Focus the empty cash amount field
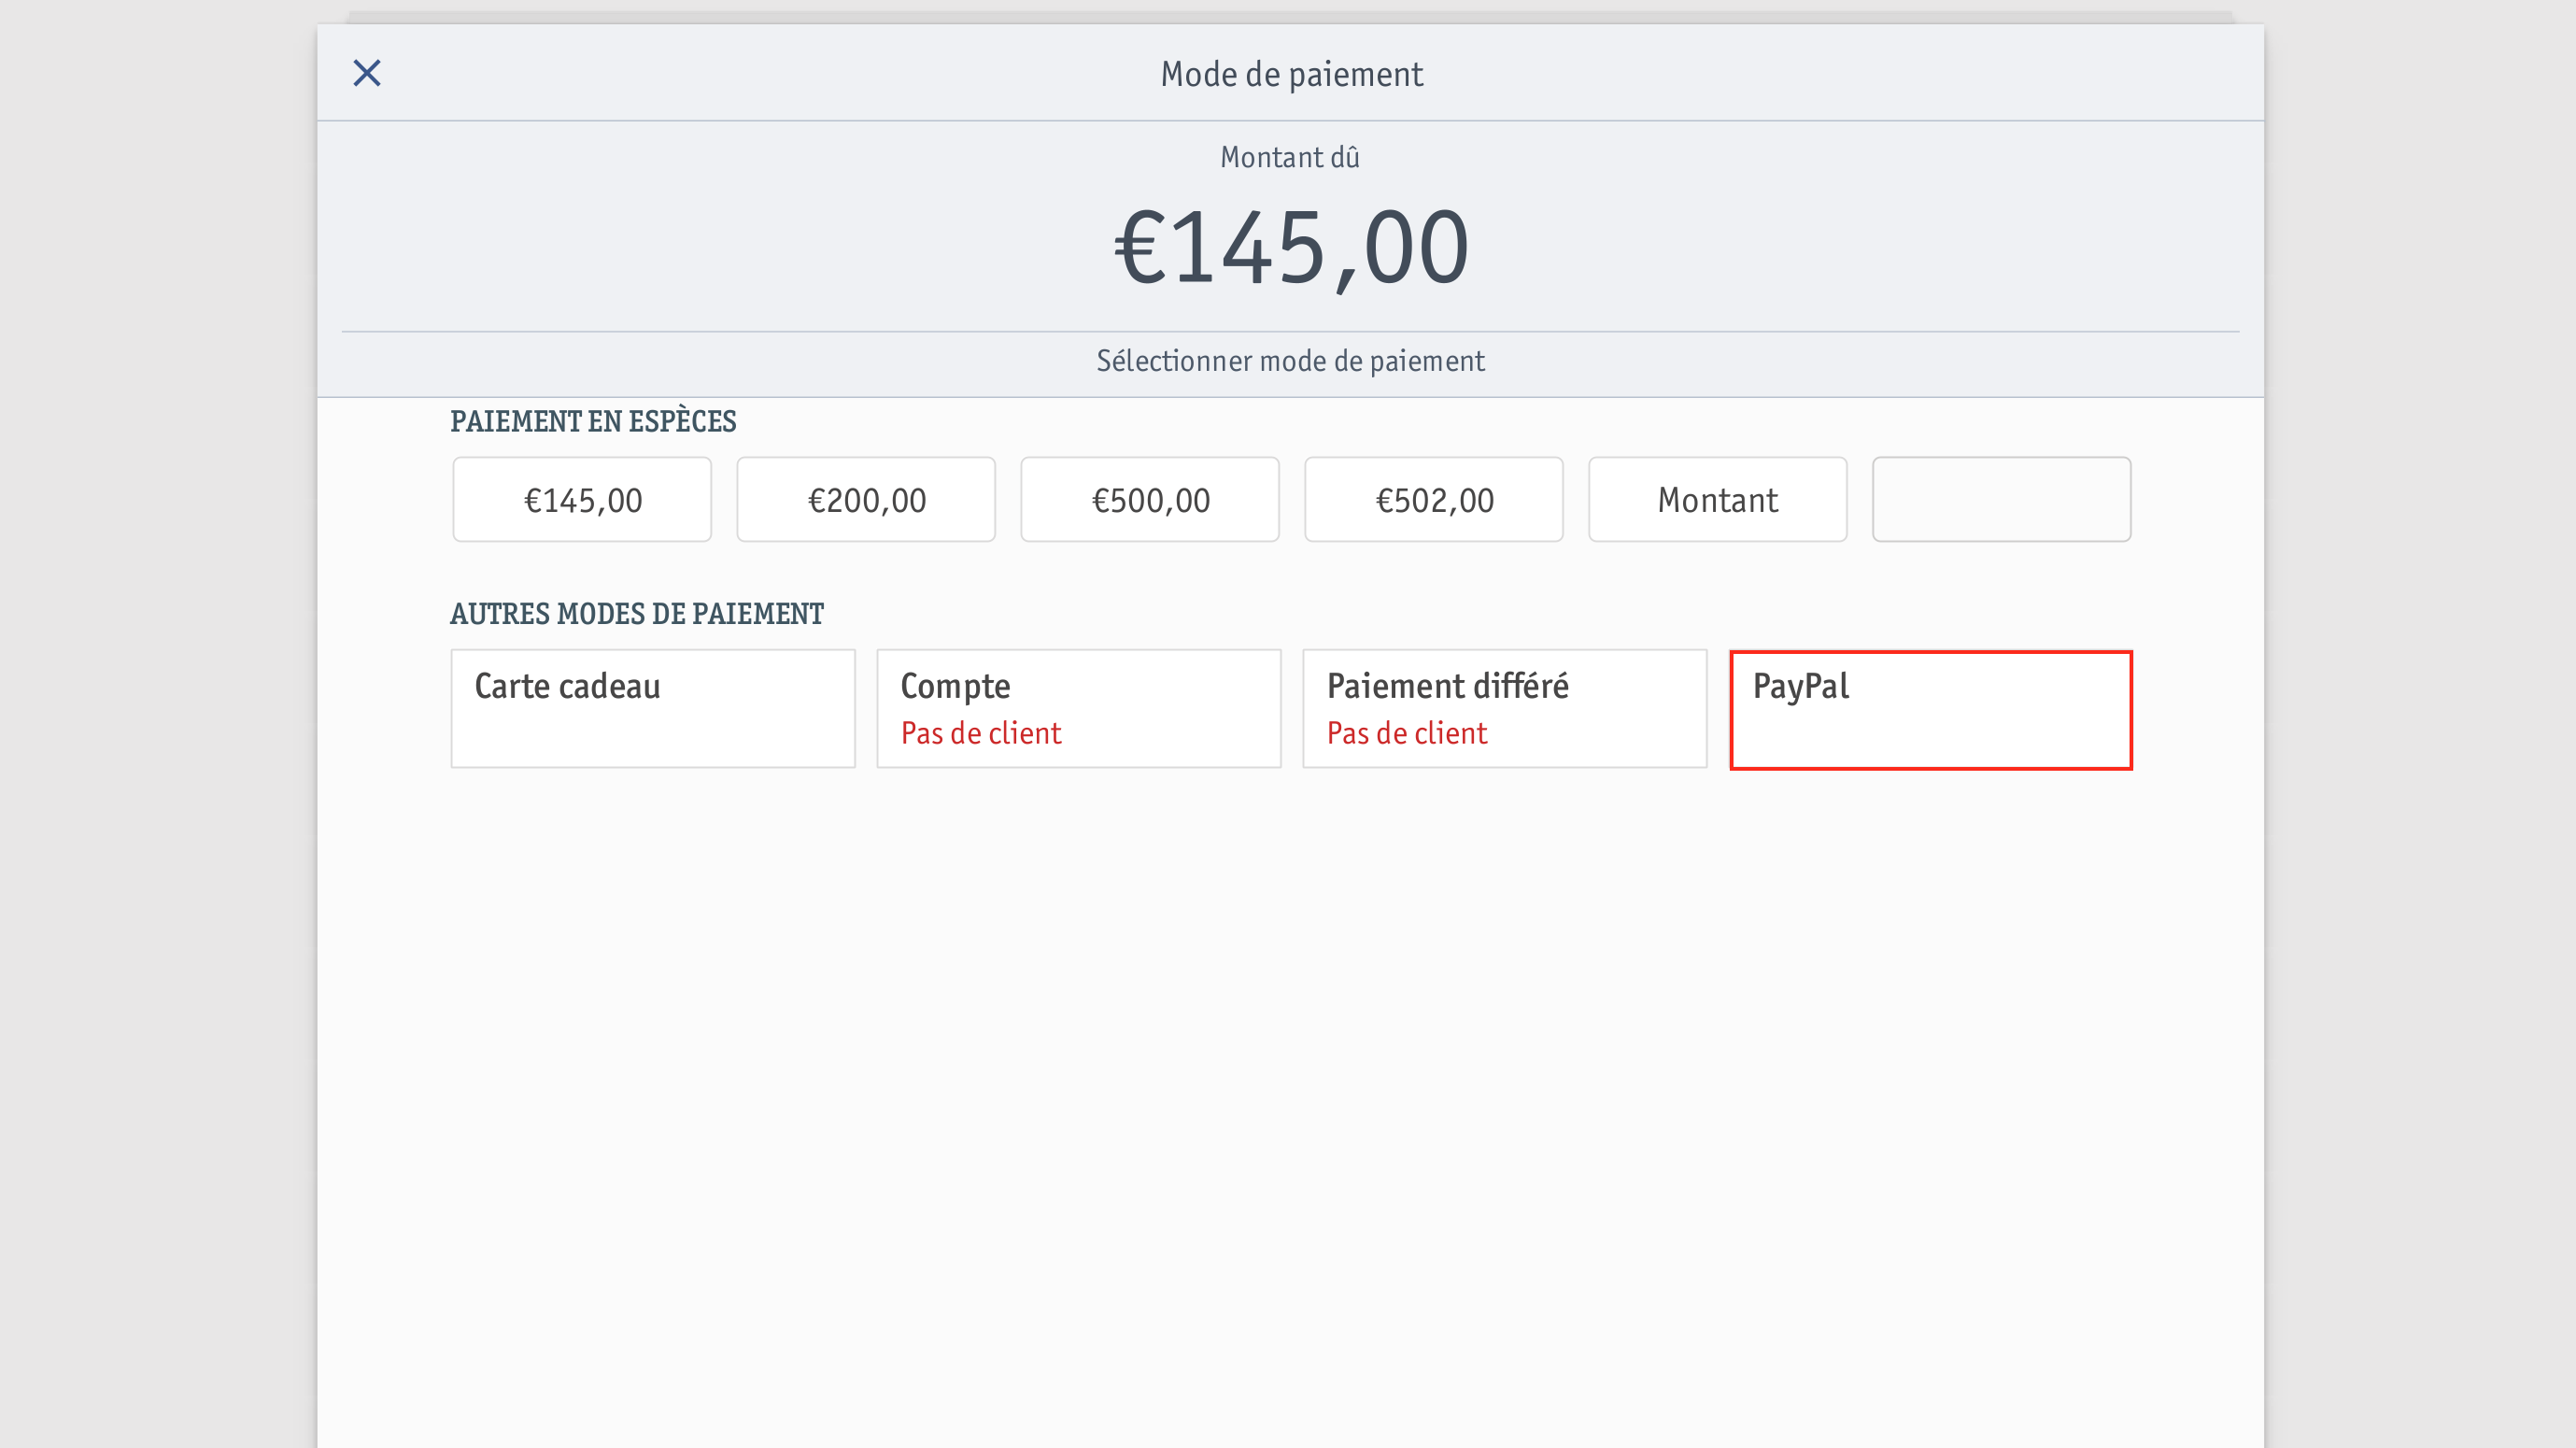Screen dimensions: 2576x1448 pyautogui.click(x=2002, y=500)
